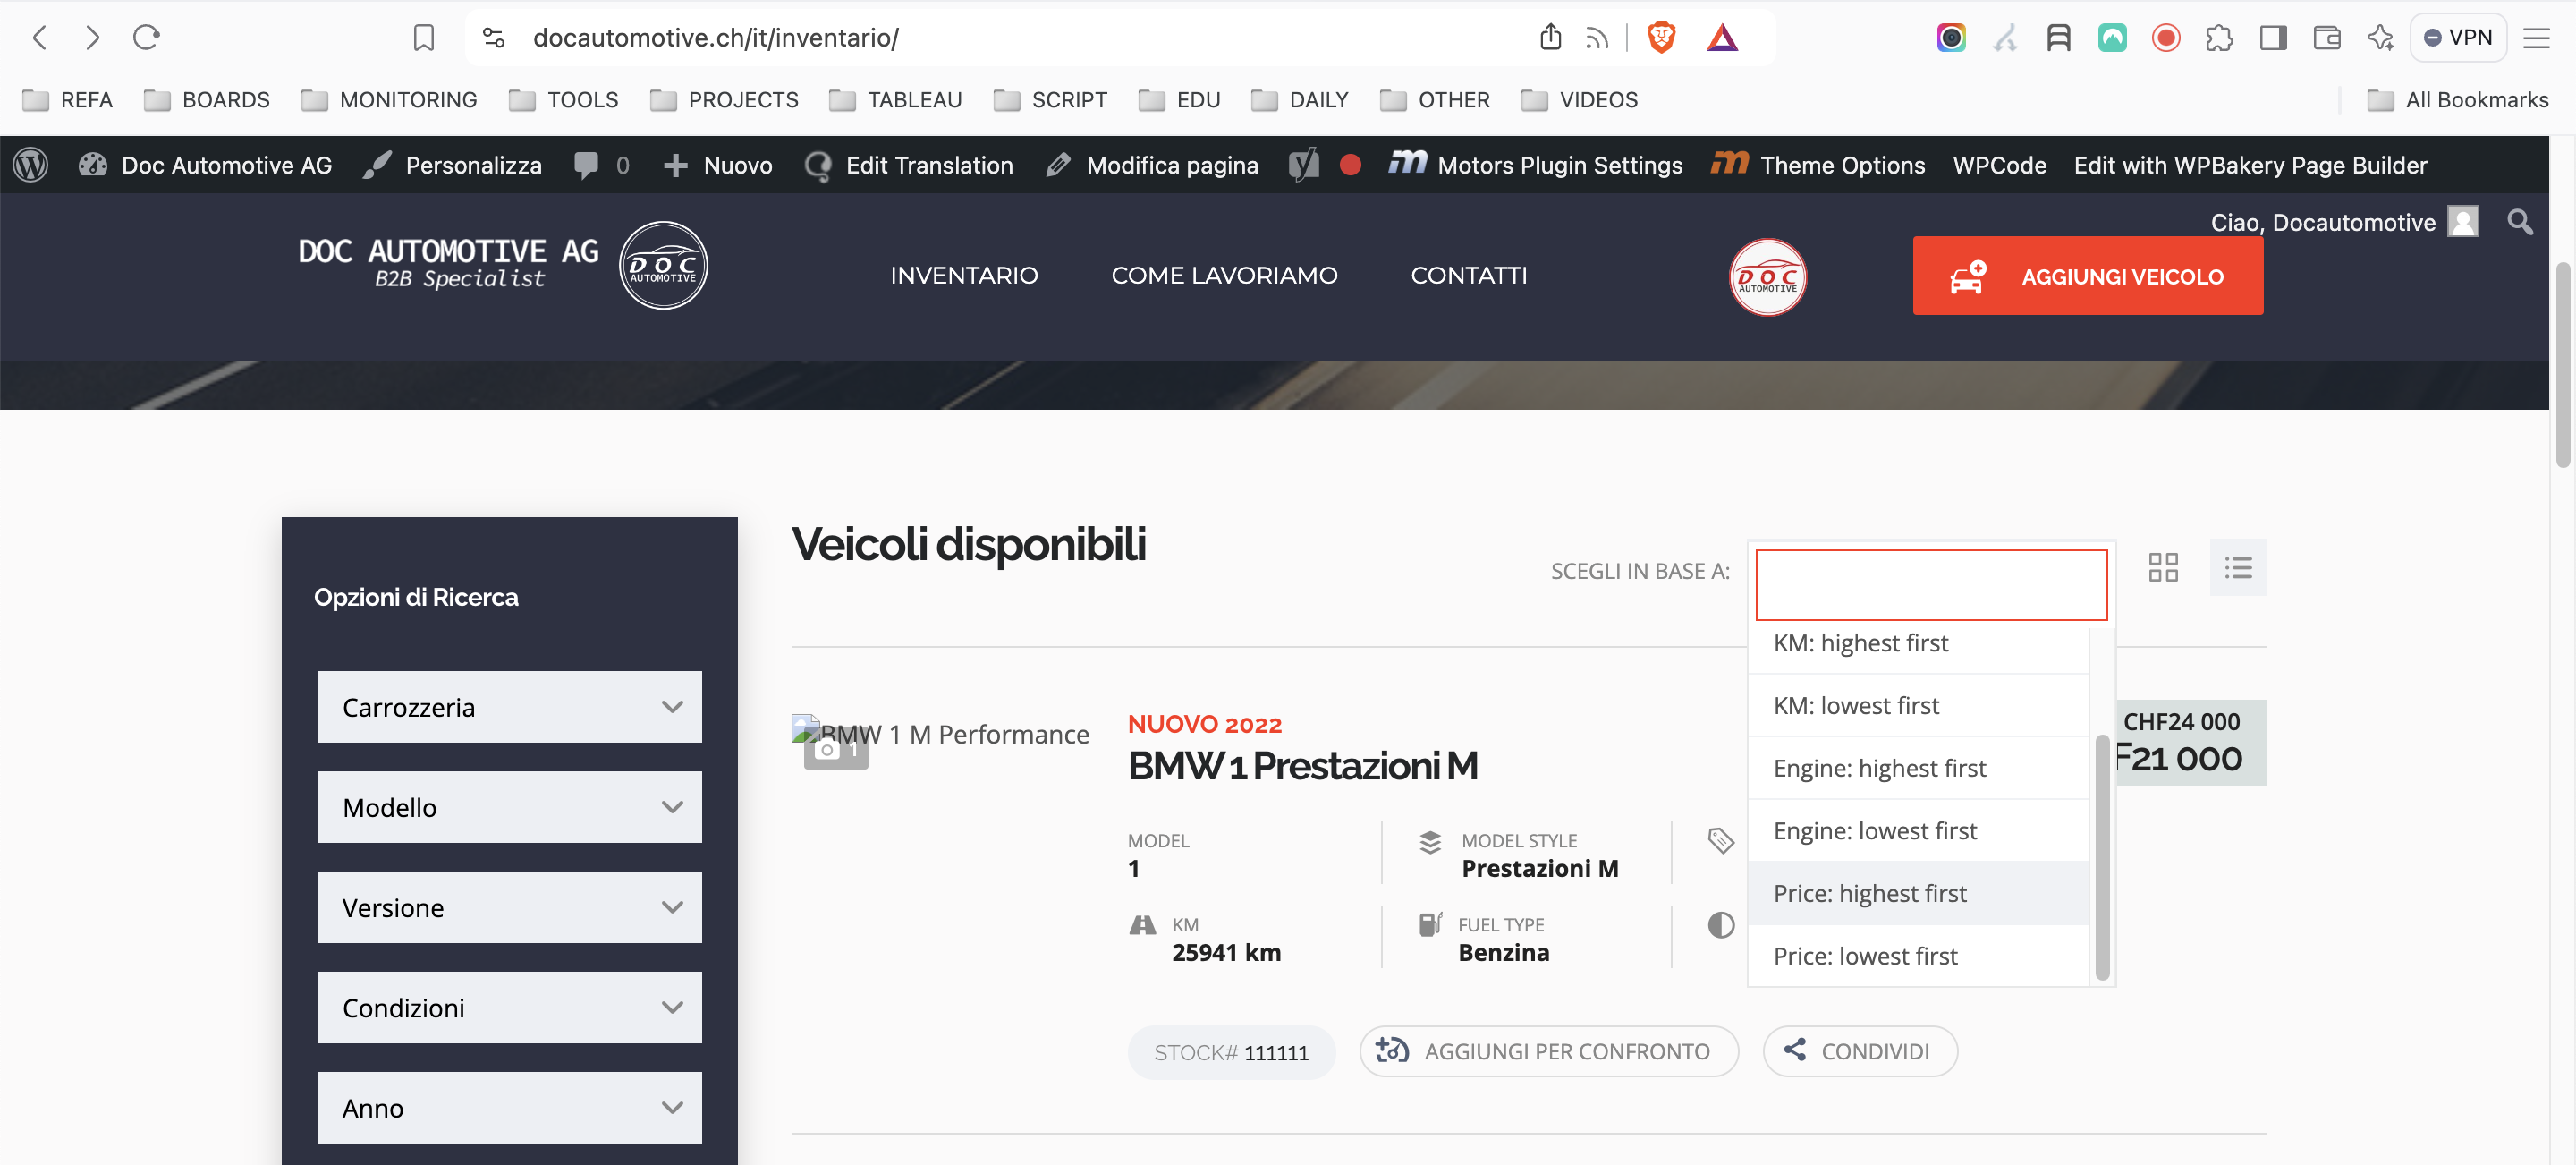The width and height of the screenshot is (2576, 1165).
Task: Click AGGIUNGI PER CONFRONTO button
Action: pyautogui.click(x=1548, y=1051)
